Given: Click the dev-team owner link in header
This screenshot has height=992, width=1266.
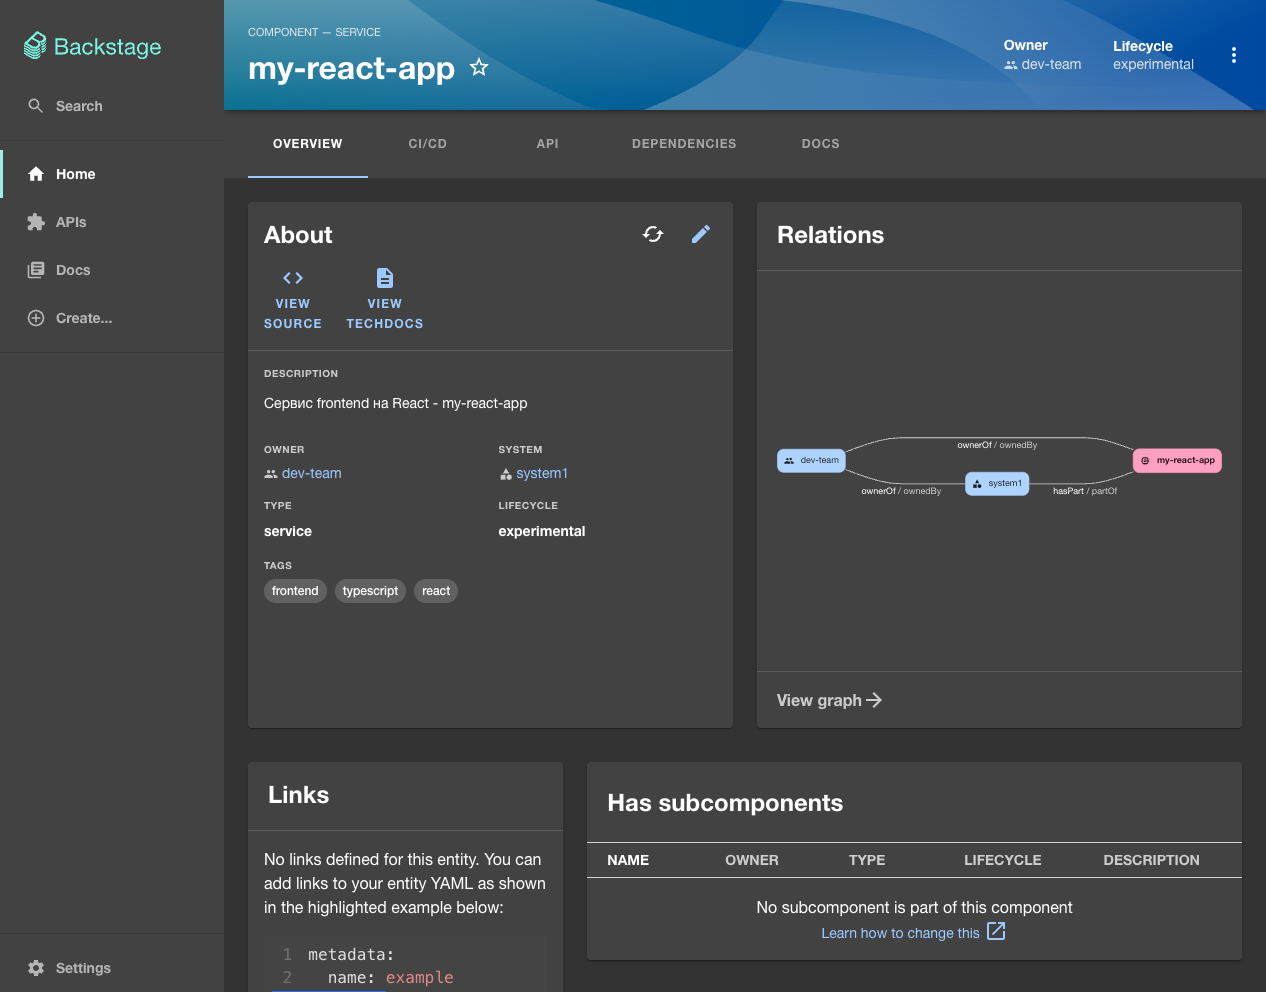Looking at the screenshot, I should click(1043, 64).
